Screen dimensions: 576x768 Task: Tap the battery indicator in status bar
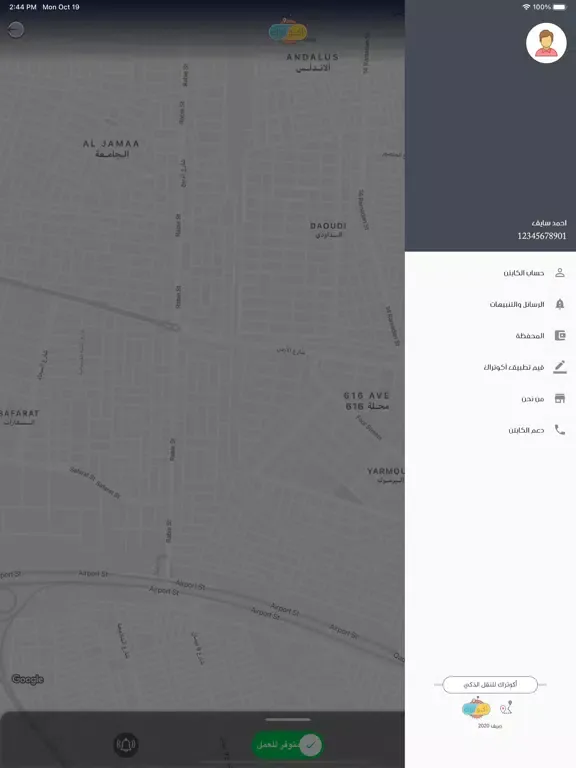(x=559, y=7)
